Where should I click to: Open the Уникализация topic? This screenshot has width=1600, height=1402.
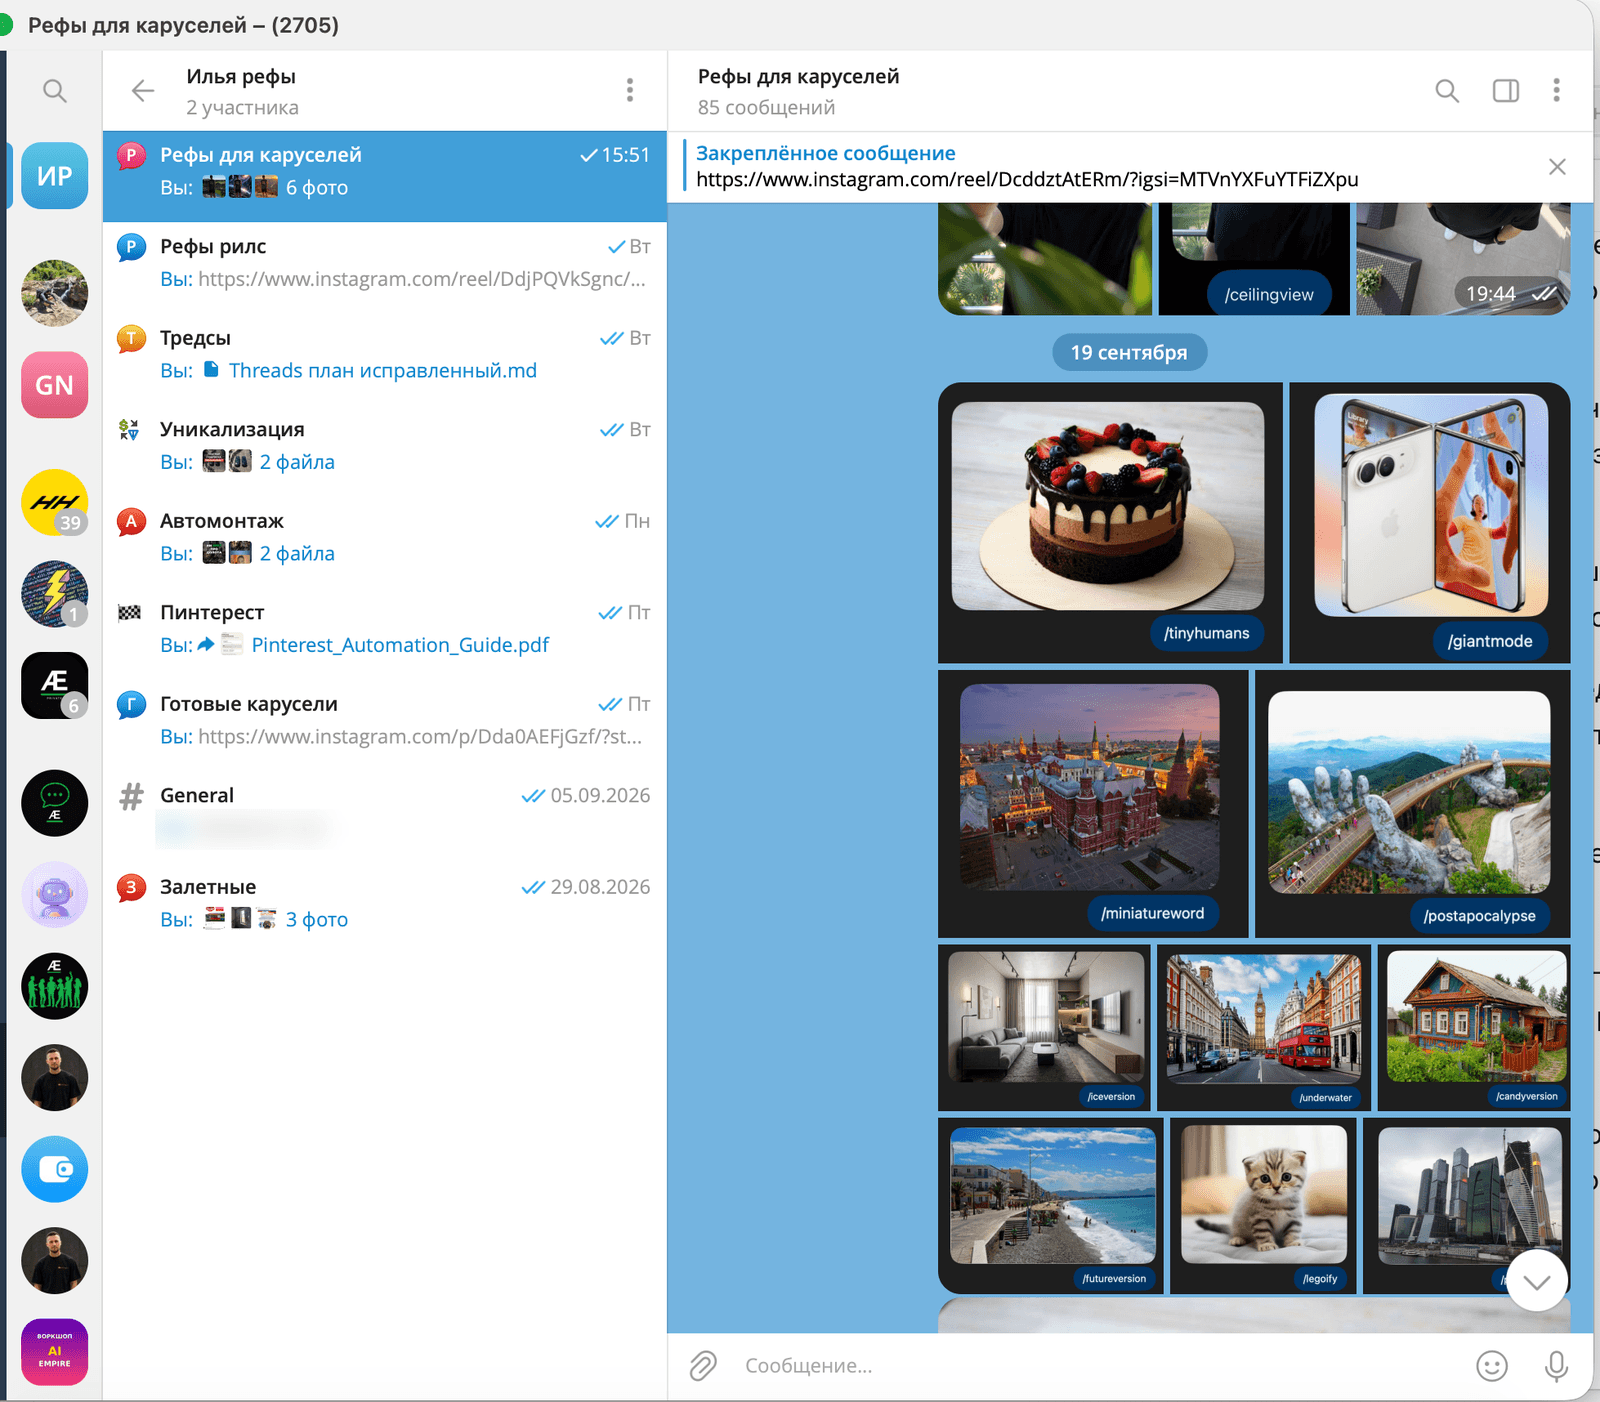(385, 451)
